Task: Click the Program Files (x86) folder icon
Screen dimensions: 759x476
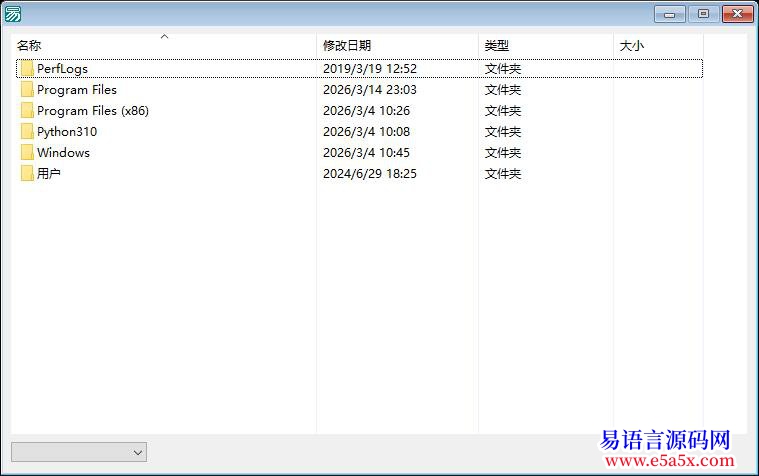Action: click(x=27, y=110)
